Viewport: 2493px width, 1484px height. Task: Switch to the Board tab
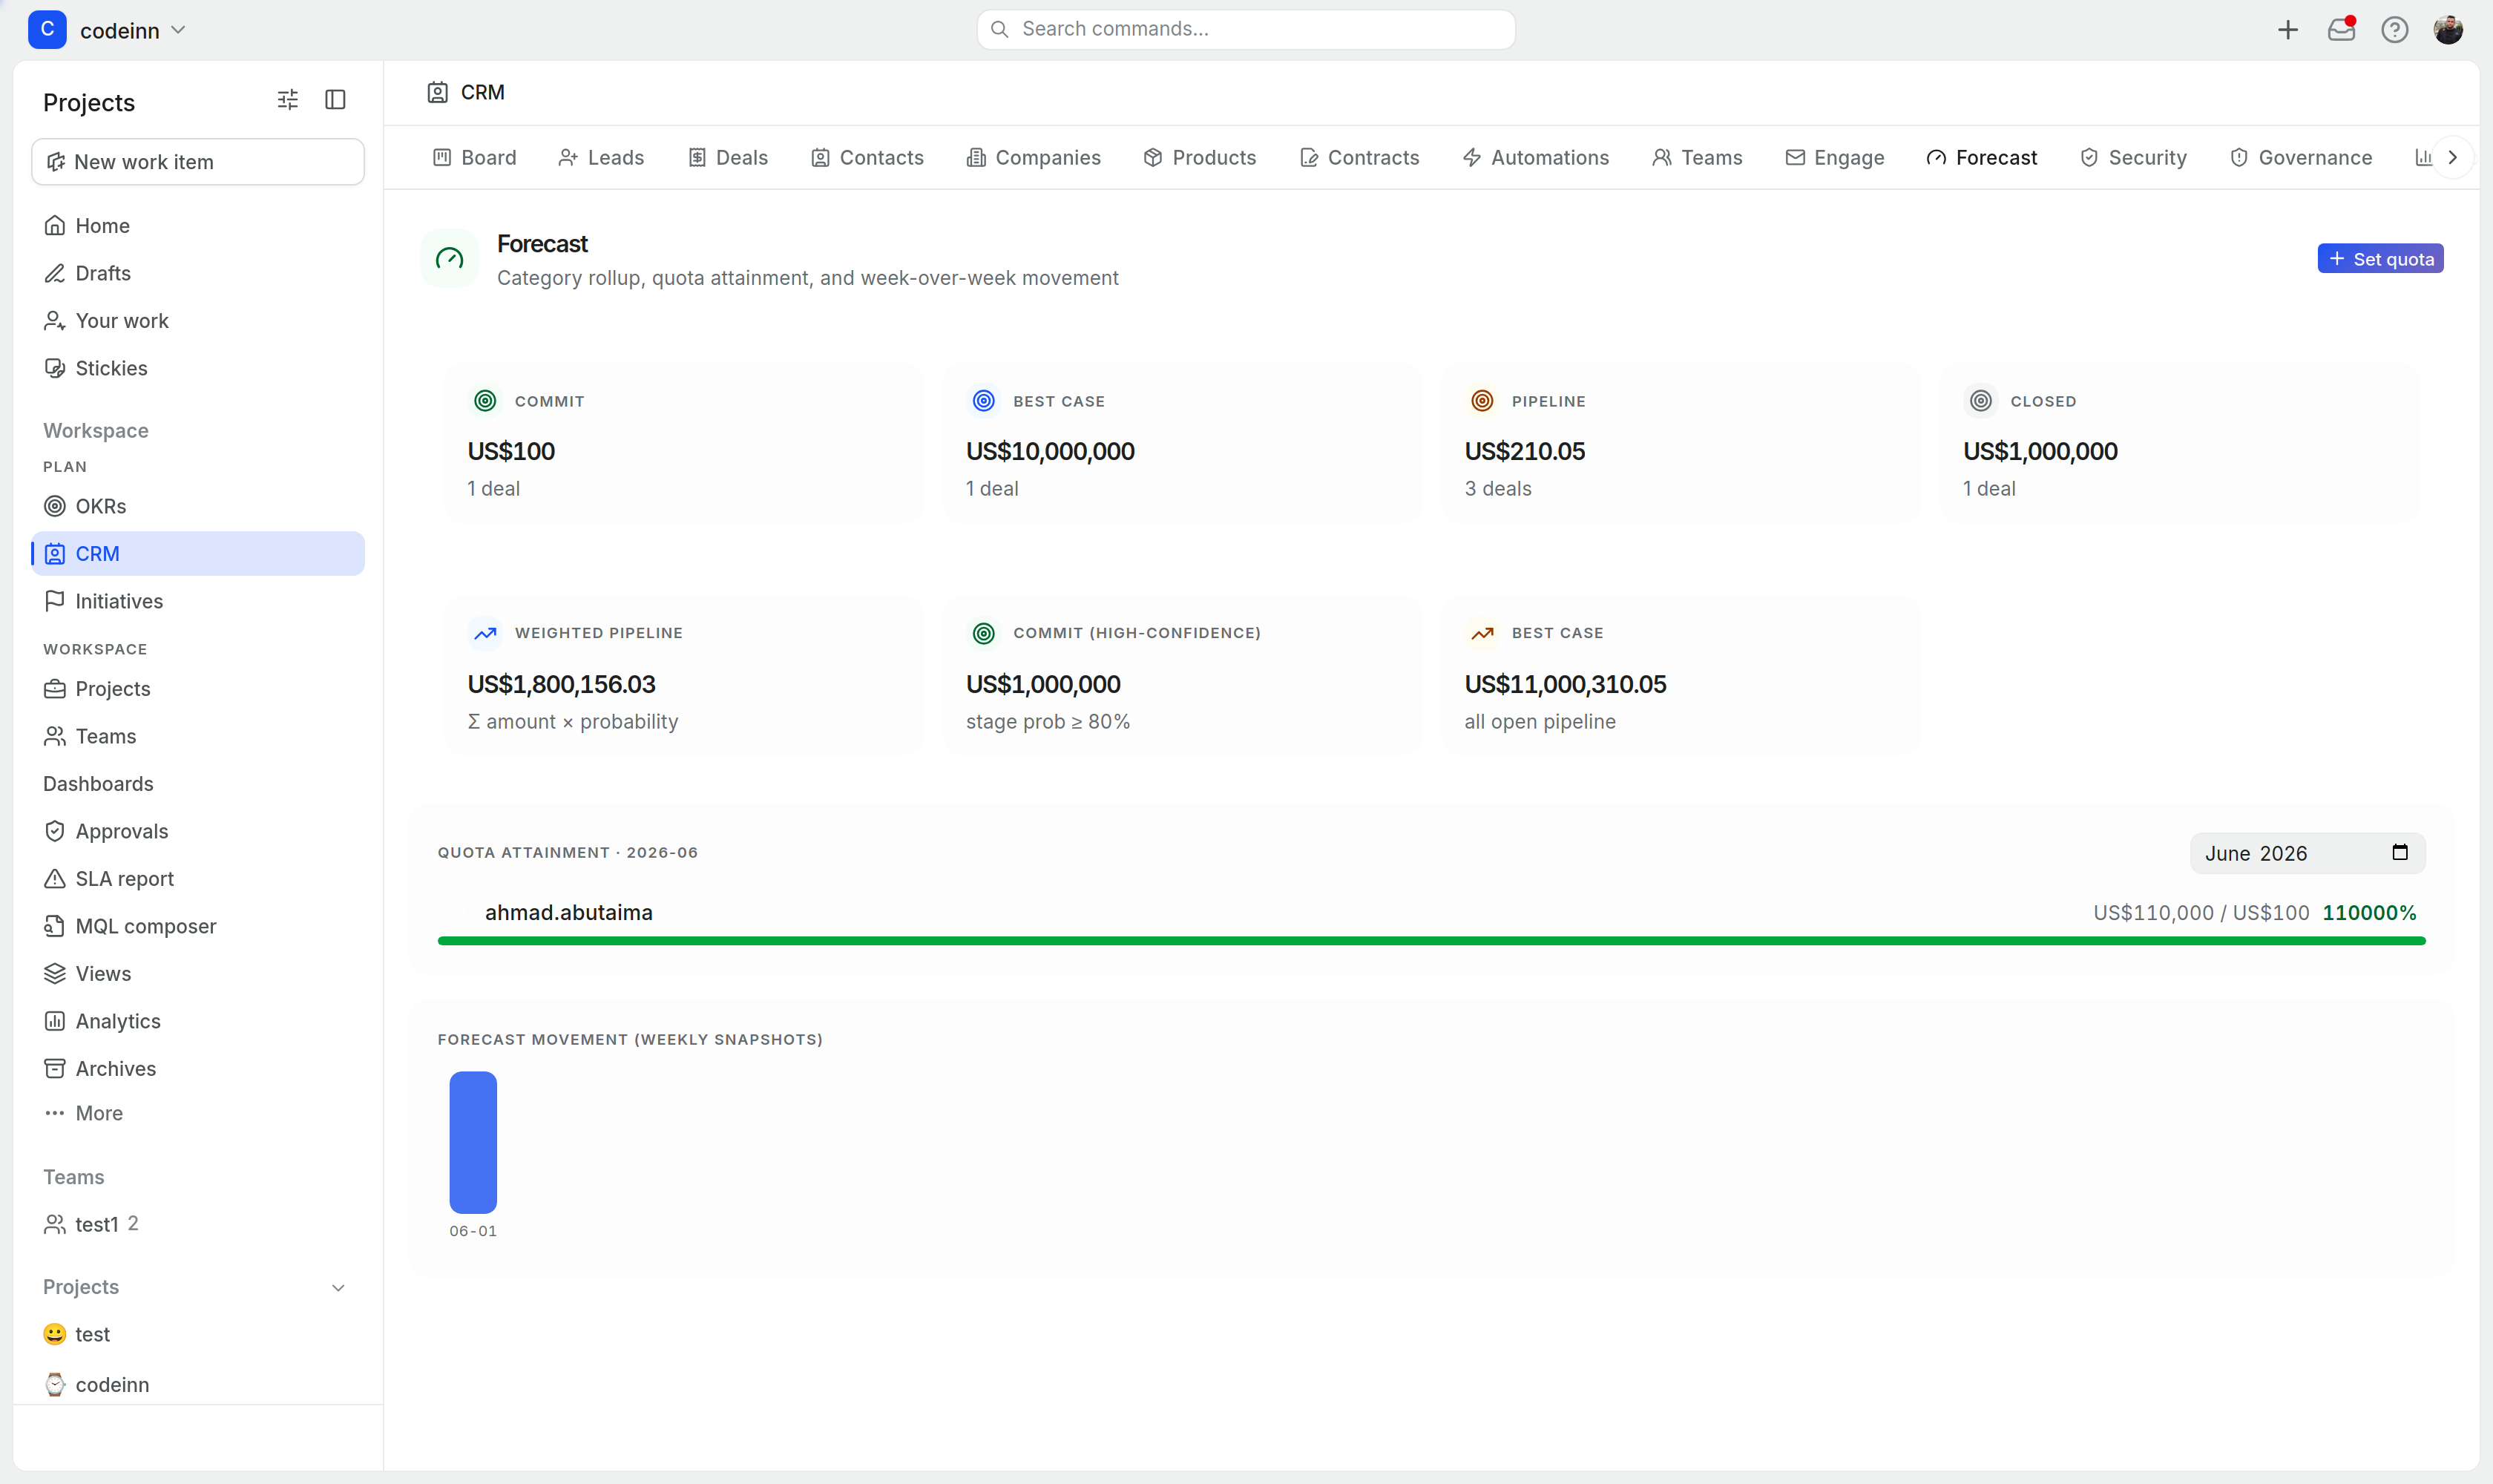pos(474,158)
